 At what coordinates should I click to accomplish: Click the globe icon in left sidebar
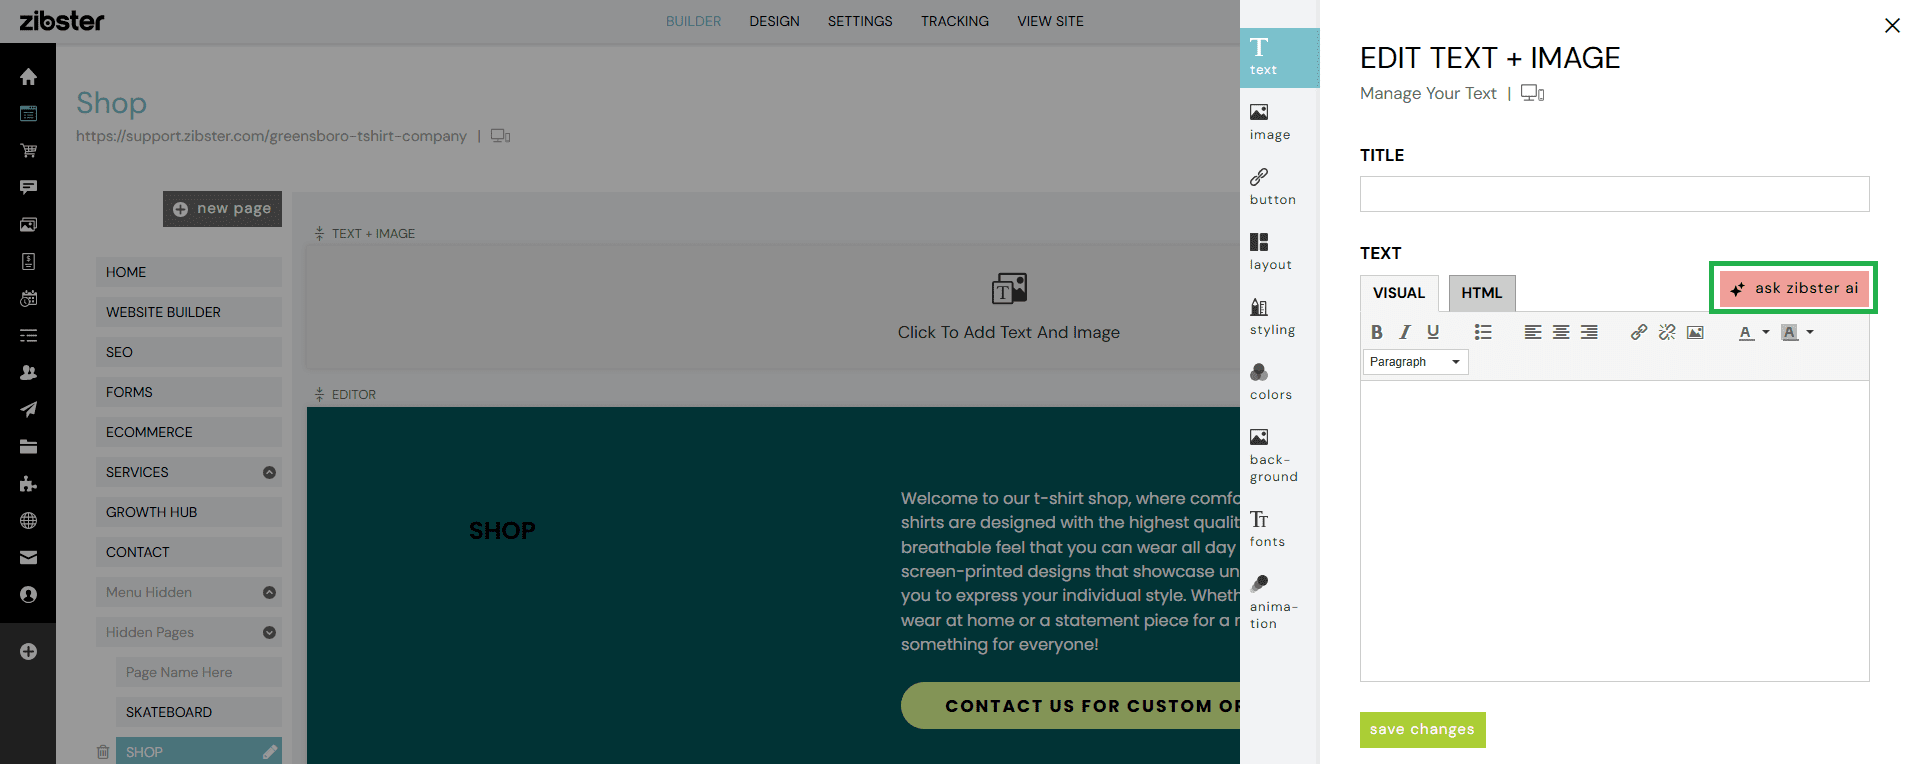click(28, 521)
